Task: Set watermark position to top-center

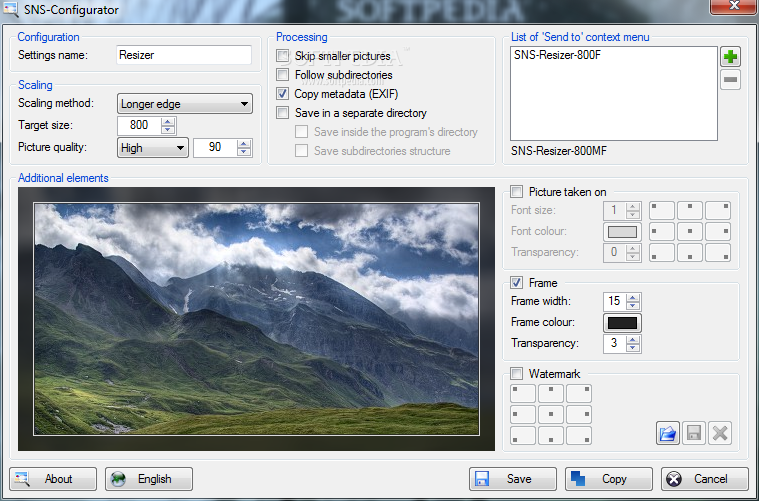Action: tap(551, 394)
